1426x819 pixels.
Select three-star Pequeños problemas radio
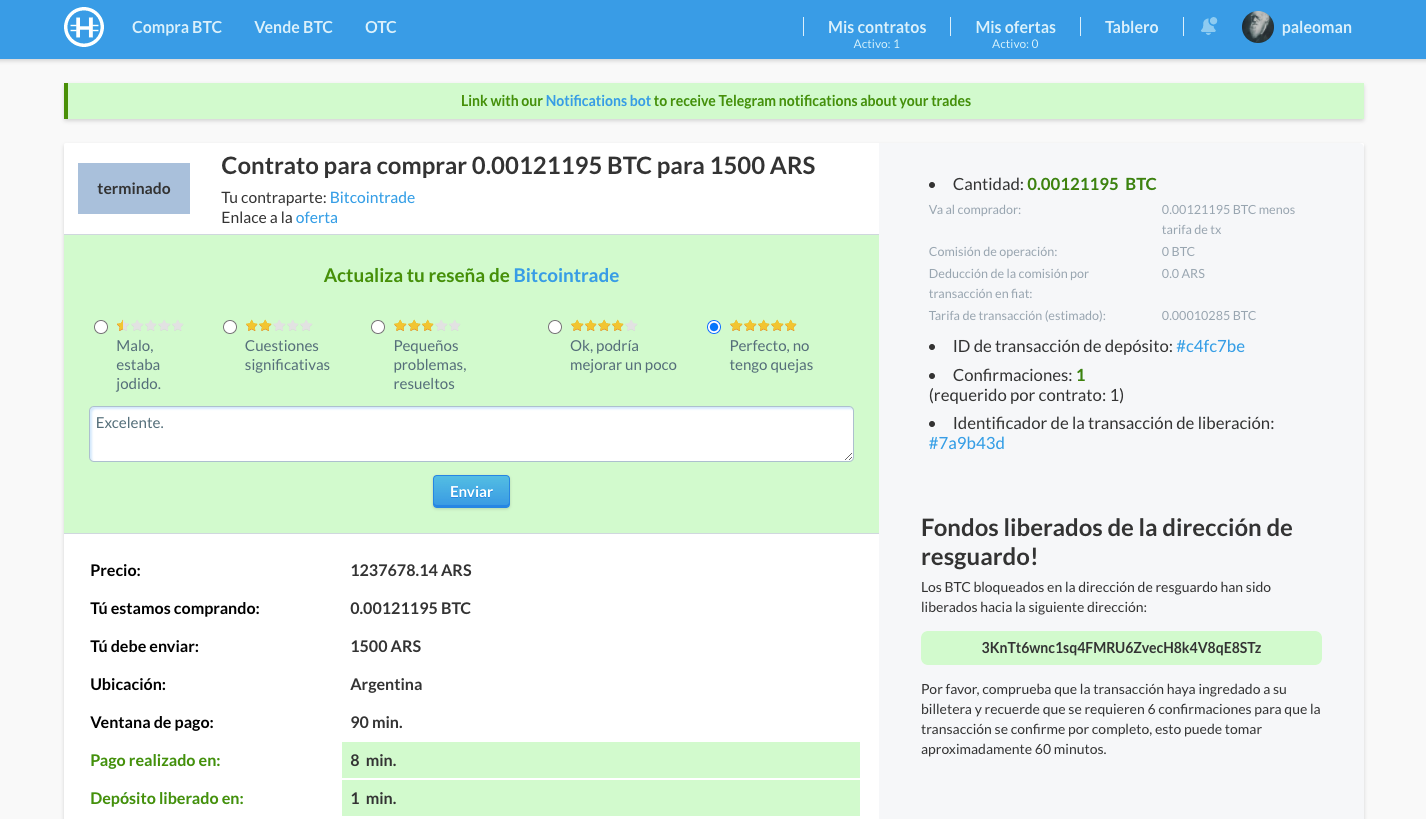point(378,327)
